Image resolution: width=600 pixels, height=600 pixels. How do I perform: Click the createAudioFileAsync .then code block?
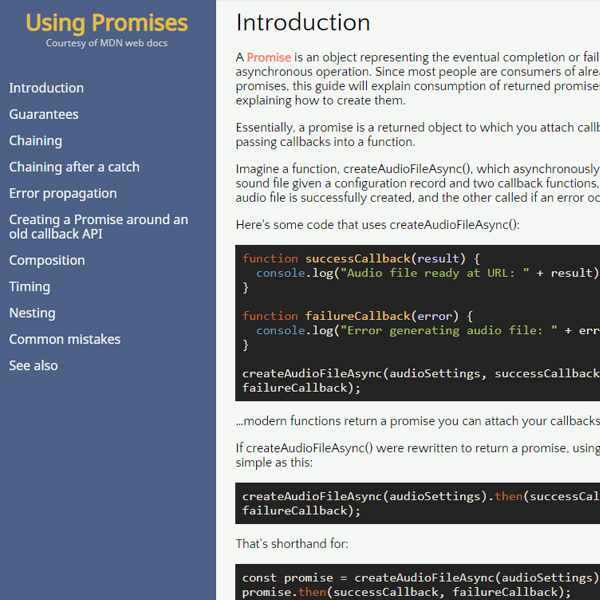[420, 503]
